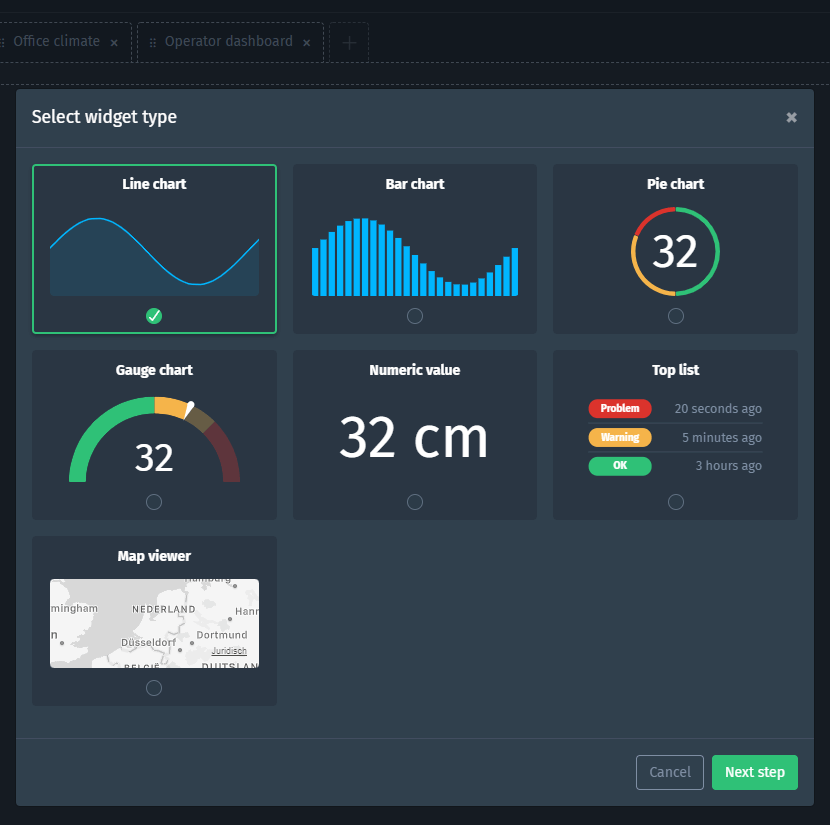
Task: Switch to the Operator dashboard tab
Action: coord(229,42)
